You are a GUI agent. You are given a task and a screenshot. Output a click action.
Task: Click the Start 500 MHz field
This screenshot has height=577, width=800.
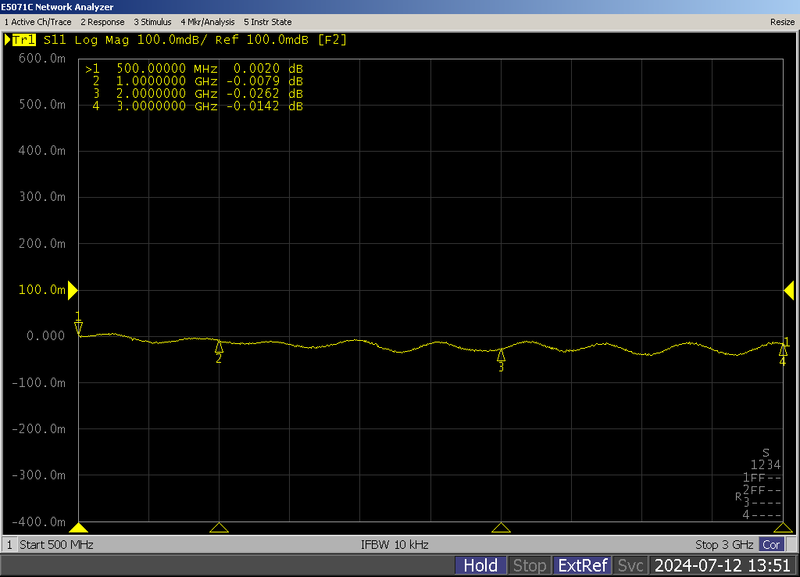[59, 545]
